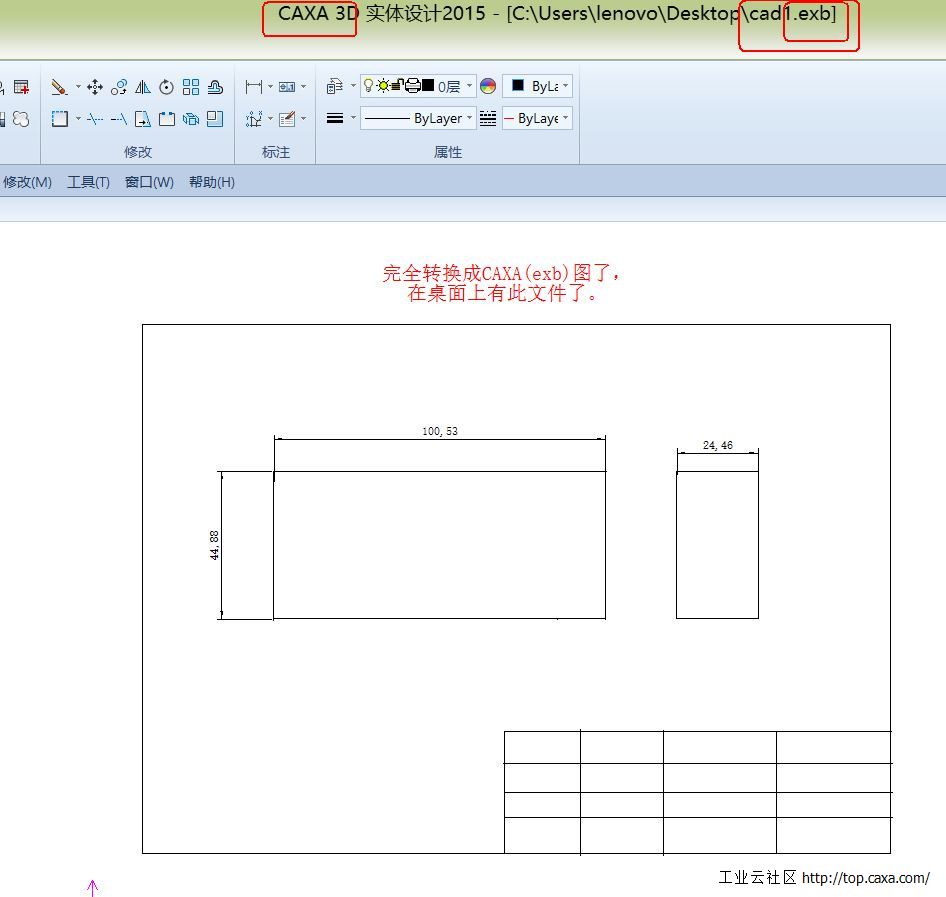Viewport: 946px width, 897px height.
Task: Click the icon right of the Array tool
Action: tap(215, 87)
